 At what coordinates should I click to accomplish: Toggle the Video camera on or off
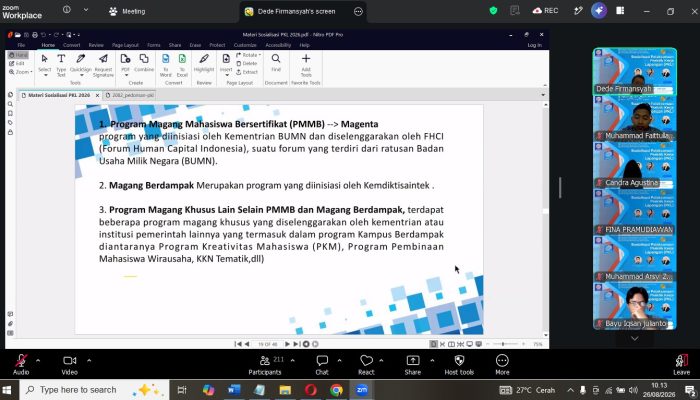69,364
